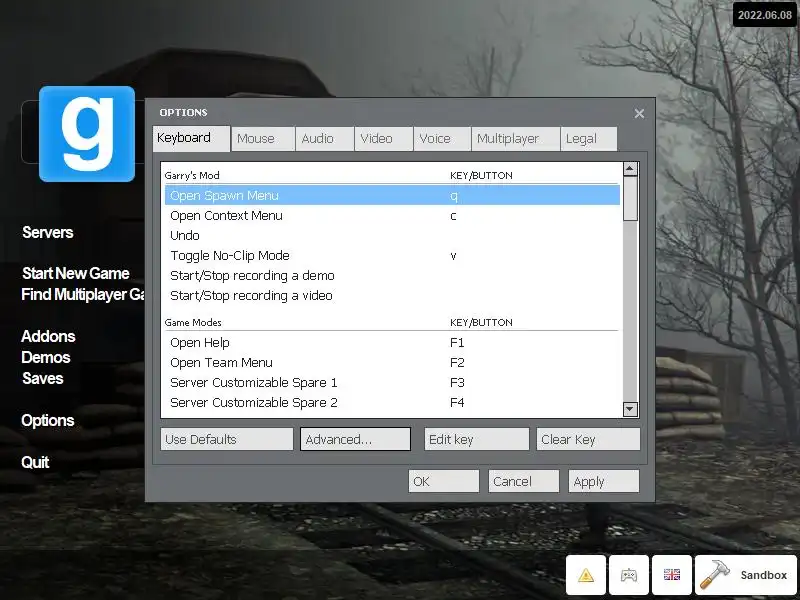Click the Garry's Mod g logo
The image size is (800, 600).
click(x=87, y=134)
